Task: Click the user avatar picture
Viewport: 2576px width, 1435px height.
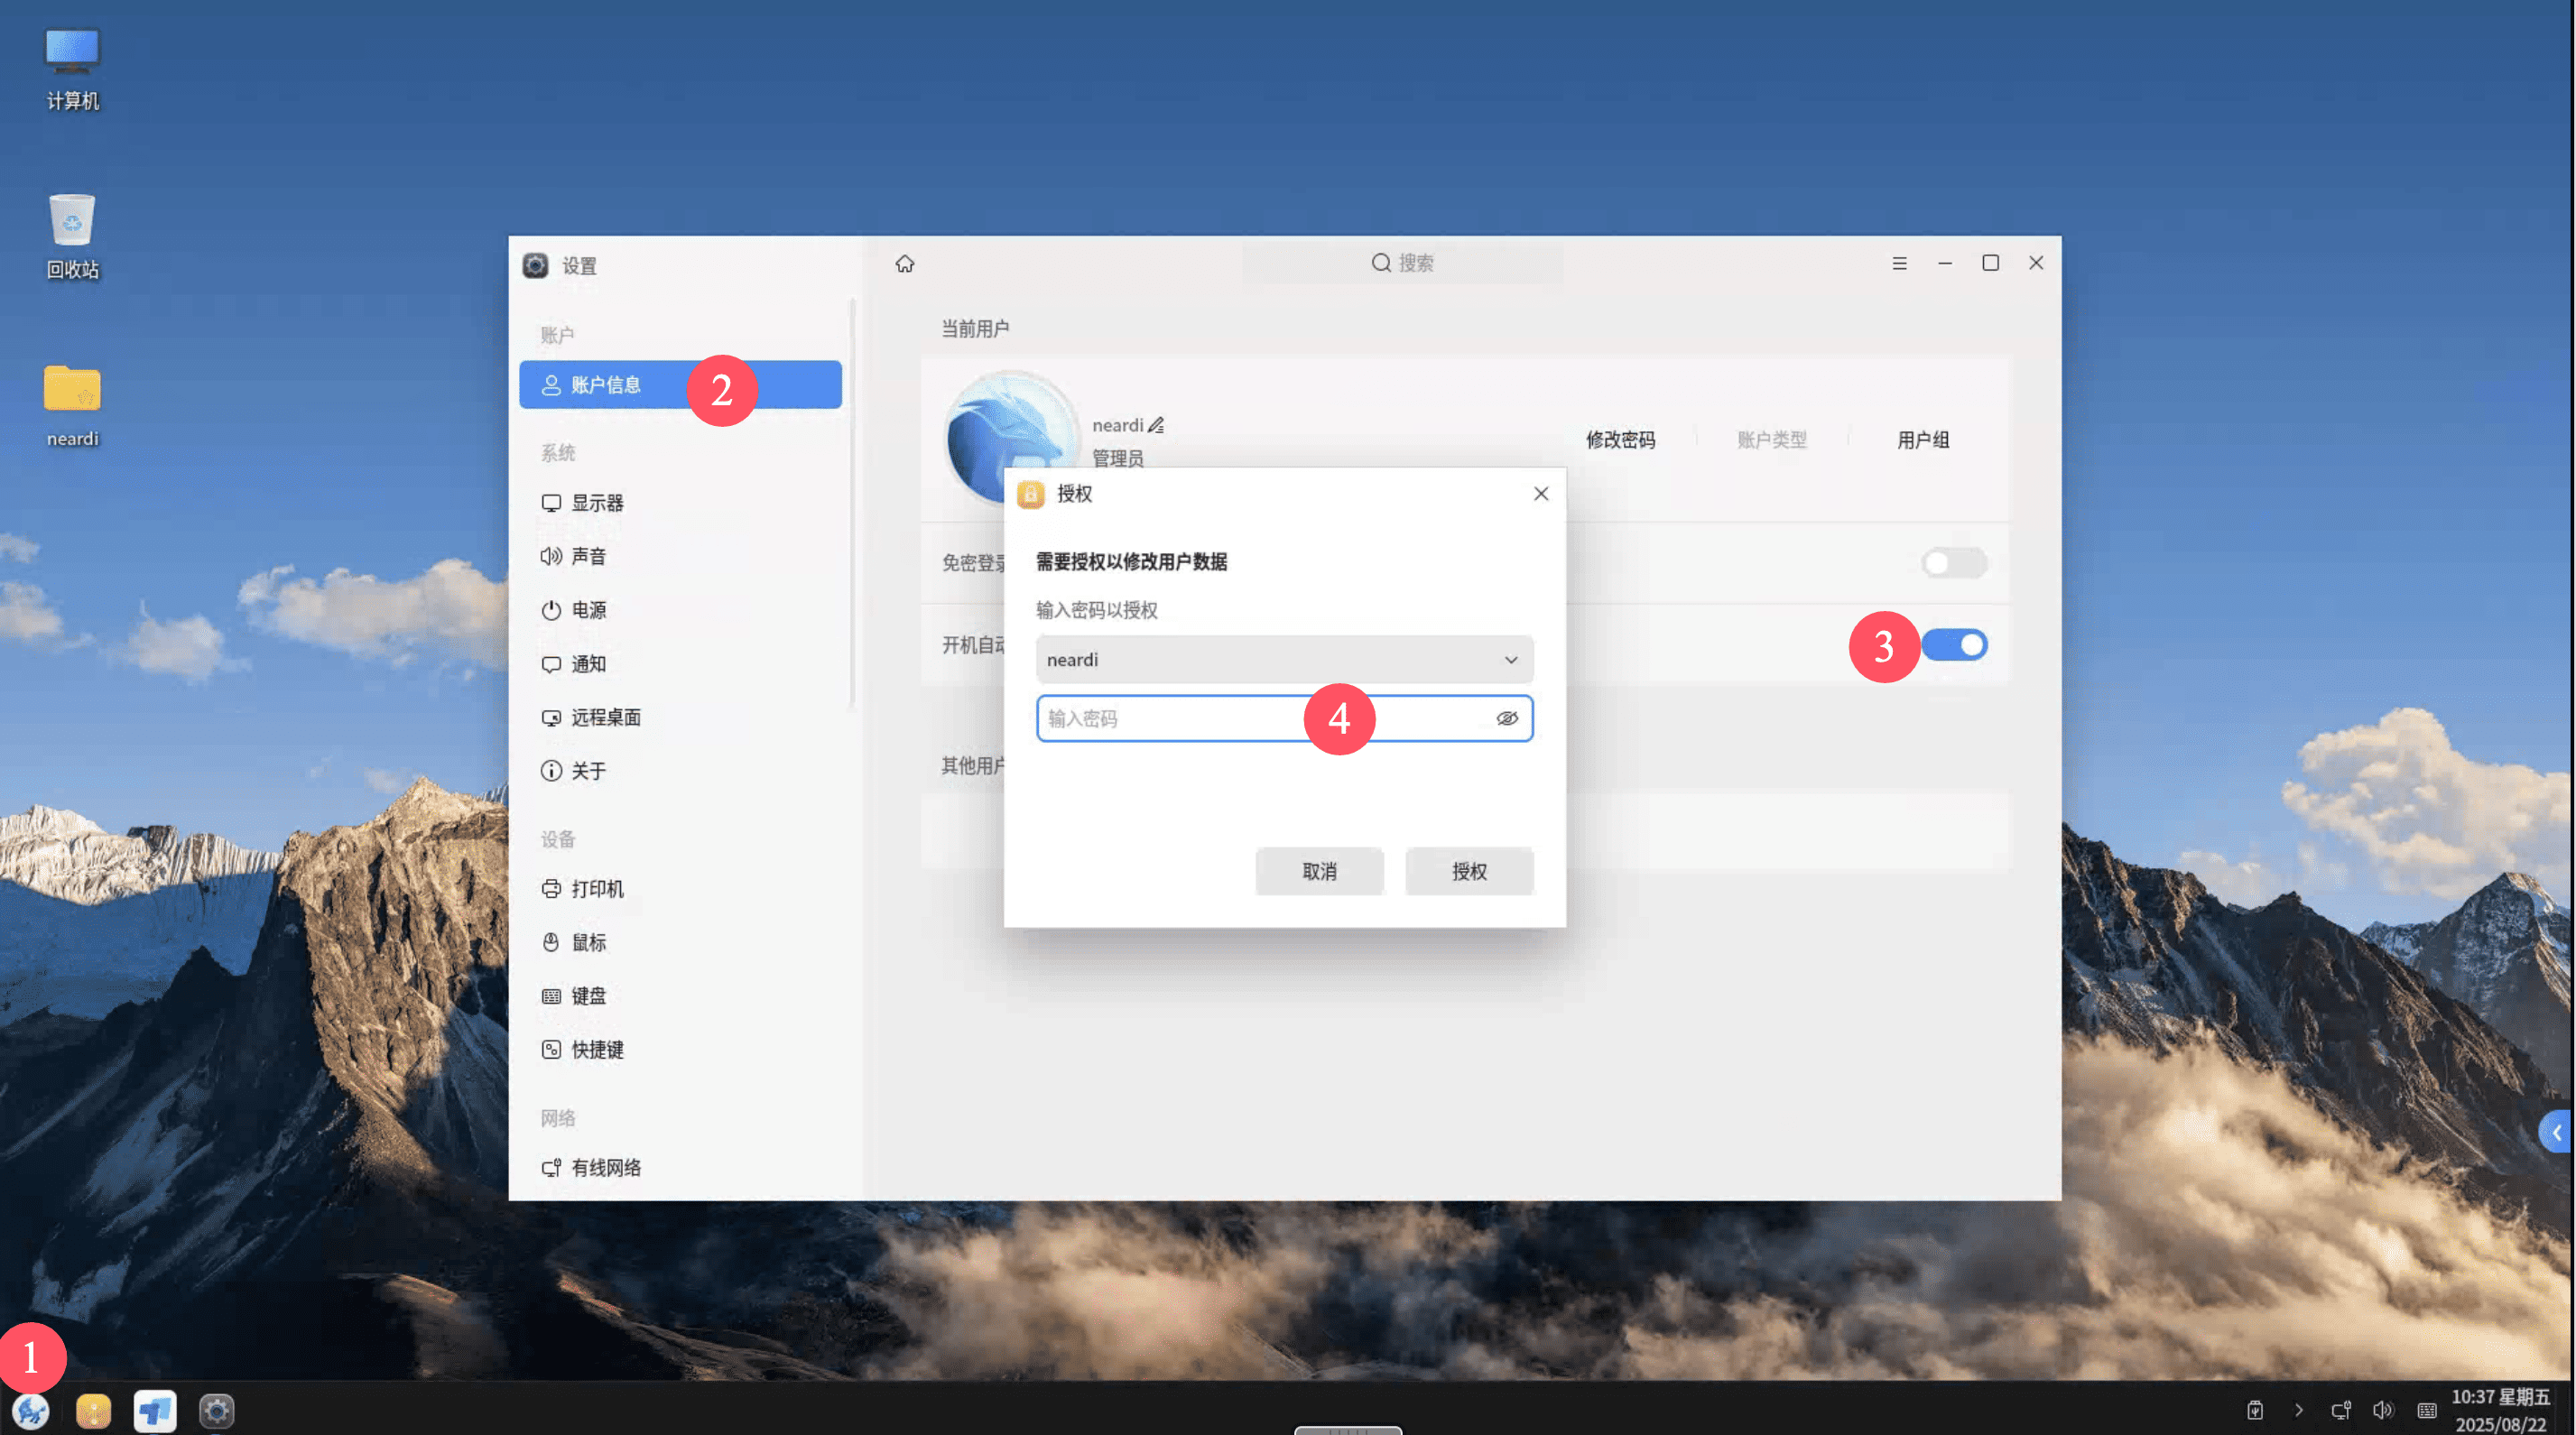Action: [x=1010, y=436]
